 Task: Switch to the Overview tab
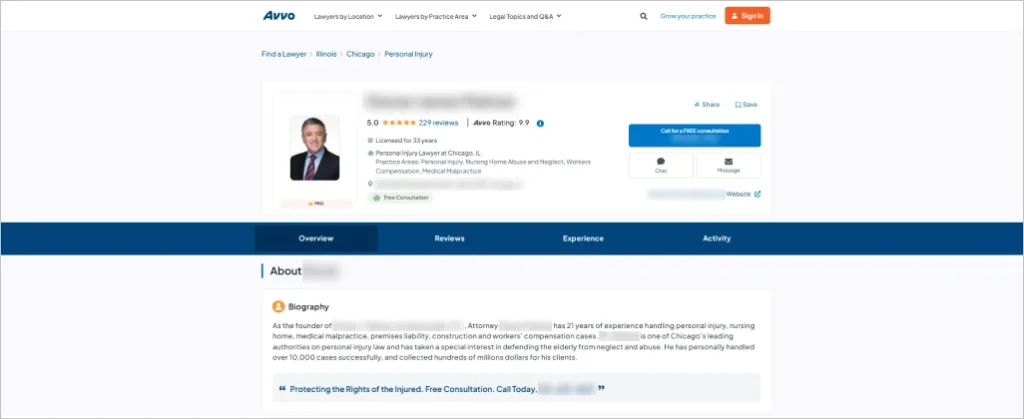point(316,238)
